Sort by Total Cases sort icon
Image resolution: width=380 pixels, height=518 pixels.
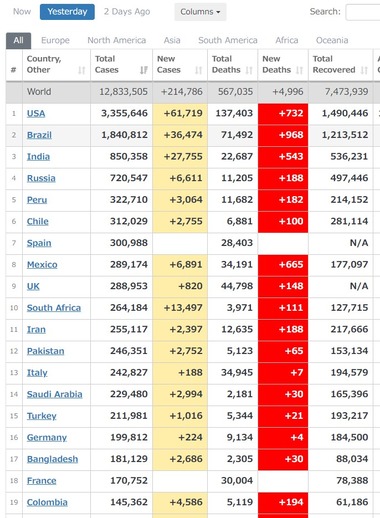[x=144, y=70]
